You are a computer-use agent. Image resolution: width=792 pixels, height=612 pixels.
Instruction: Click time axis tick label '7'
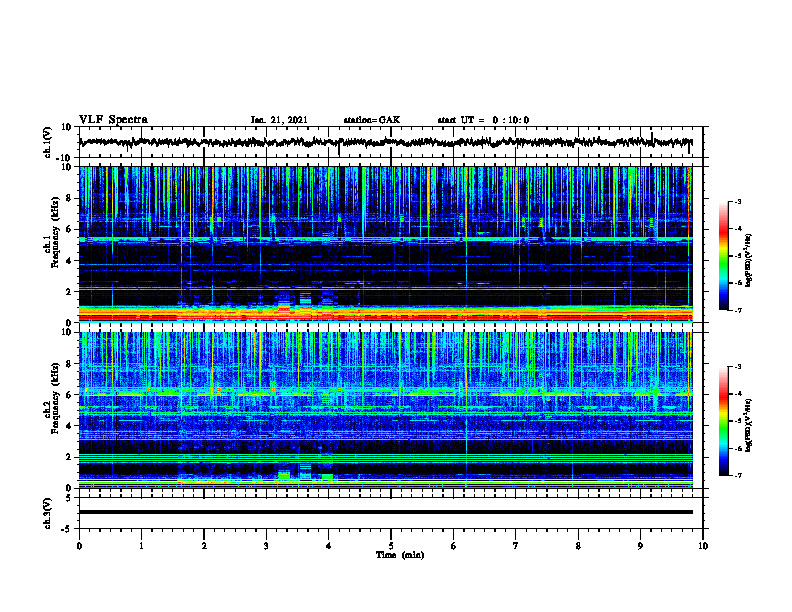(x=516, y=546)
